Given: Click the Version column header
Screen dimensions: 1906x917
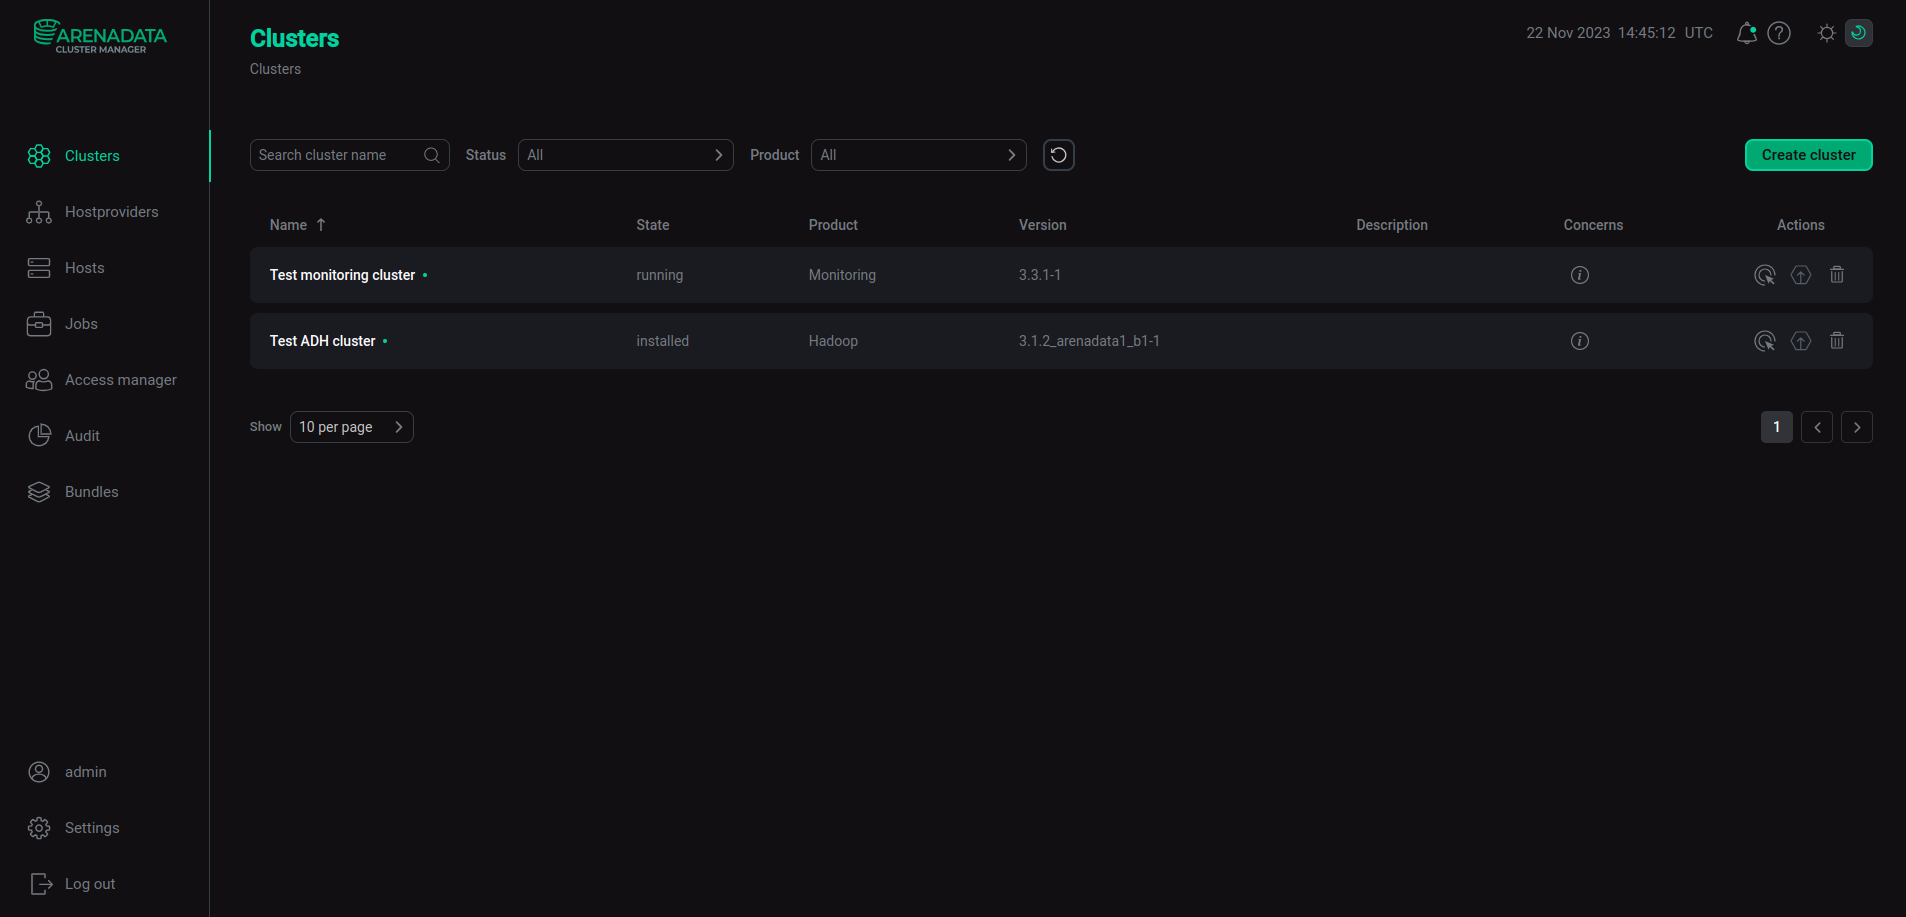Looking at the screenshot, I should click(1042, 225).
